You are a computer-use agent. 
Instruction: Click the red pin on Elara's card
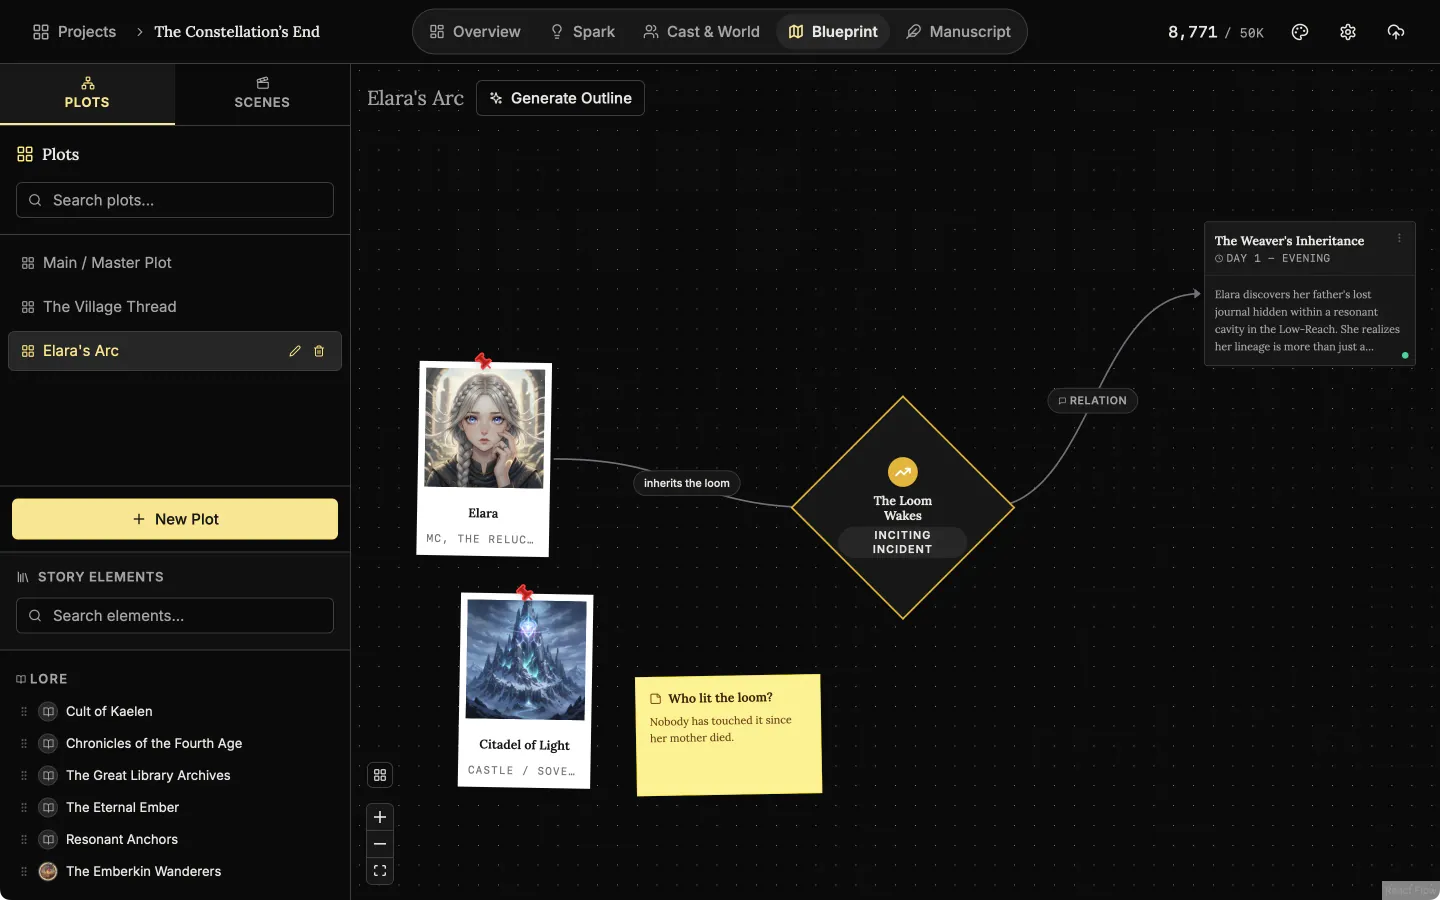(484, 361)
